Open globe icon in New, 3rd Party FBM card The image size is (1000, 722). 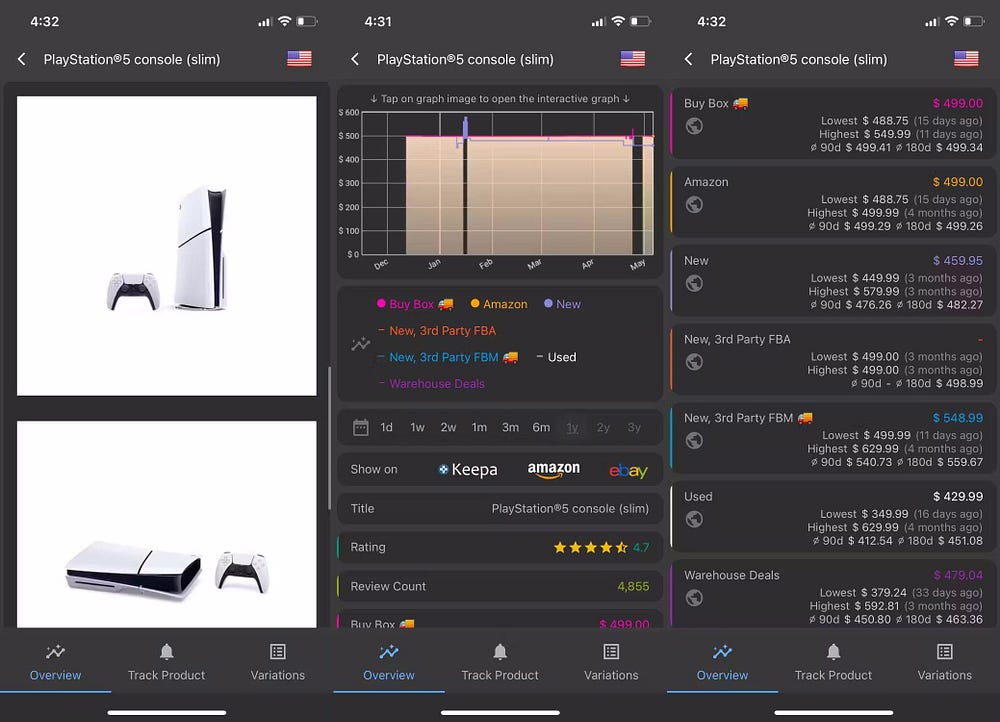pyautogui.click(x=694, y=440)
